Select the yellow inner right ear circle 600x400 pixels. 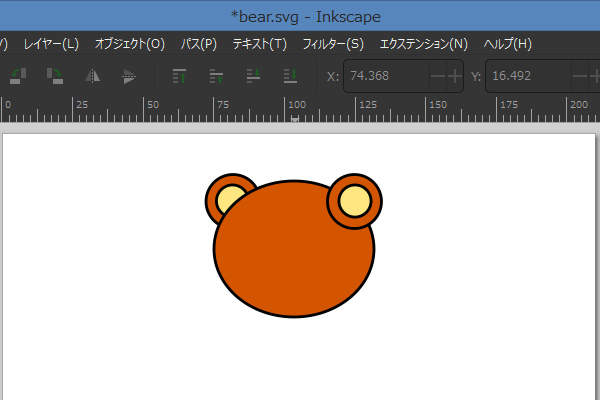(355, 202)
